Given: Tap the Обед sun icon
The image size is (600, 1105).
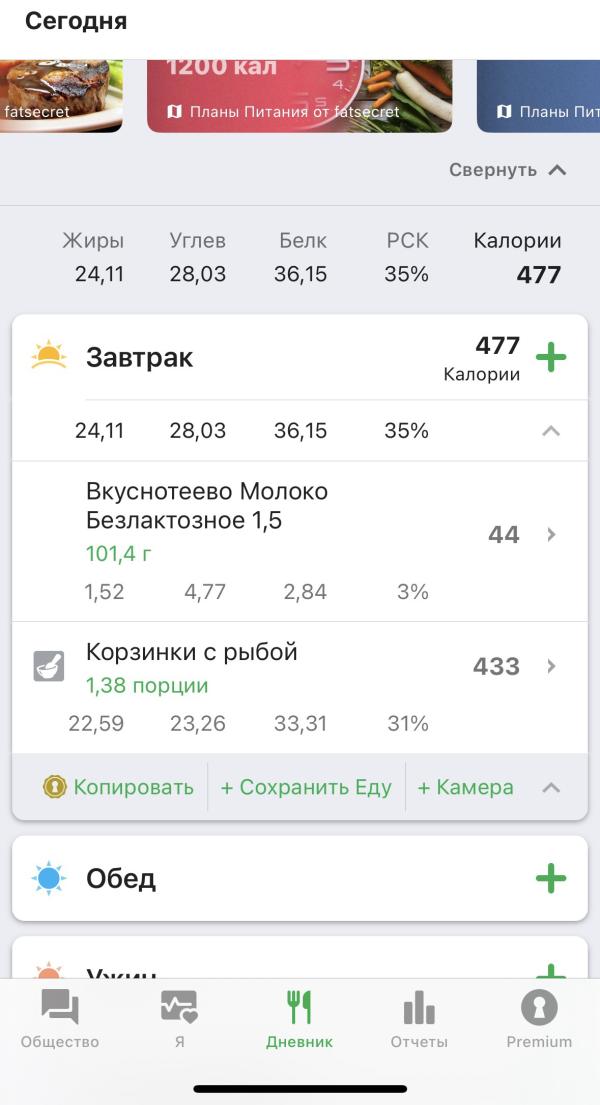Looking at the screenshot, I should (x=48, y=879).
